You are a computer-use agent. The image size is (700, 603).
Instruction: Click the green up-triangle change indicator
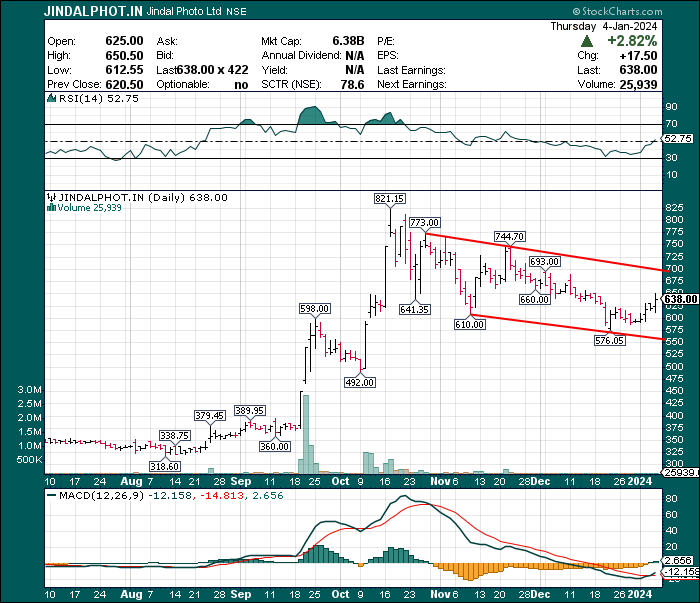(587, 42)
